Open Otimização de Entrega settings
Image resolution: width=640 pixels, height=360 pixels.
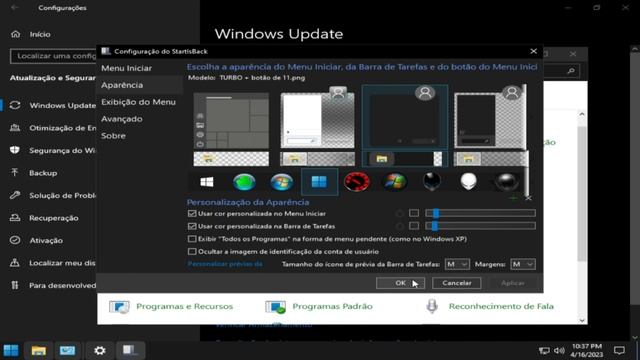[53, 128]
